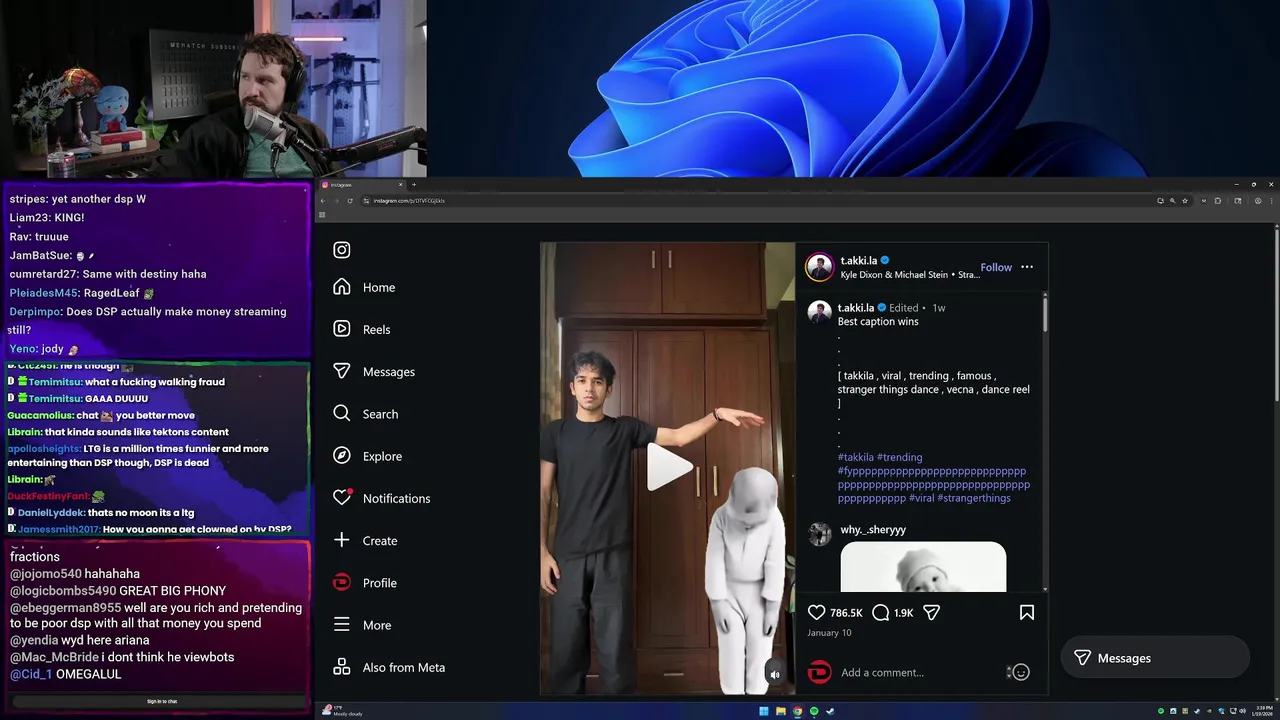
Task: Open a new browser tab
Action: [414, 184]
